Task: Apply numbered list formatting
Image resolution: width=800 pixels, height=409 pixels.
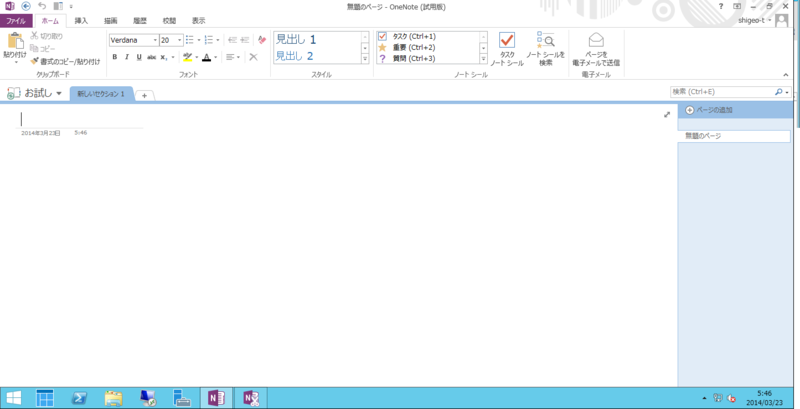Action: point(208,40)
